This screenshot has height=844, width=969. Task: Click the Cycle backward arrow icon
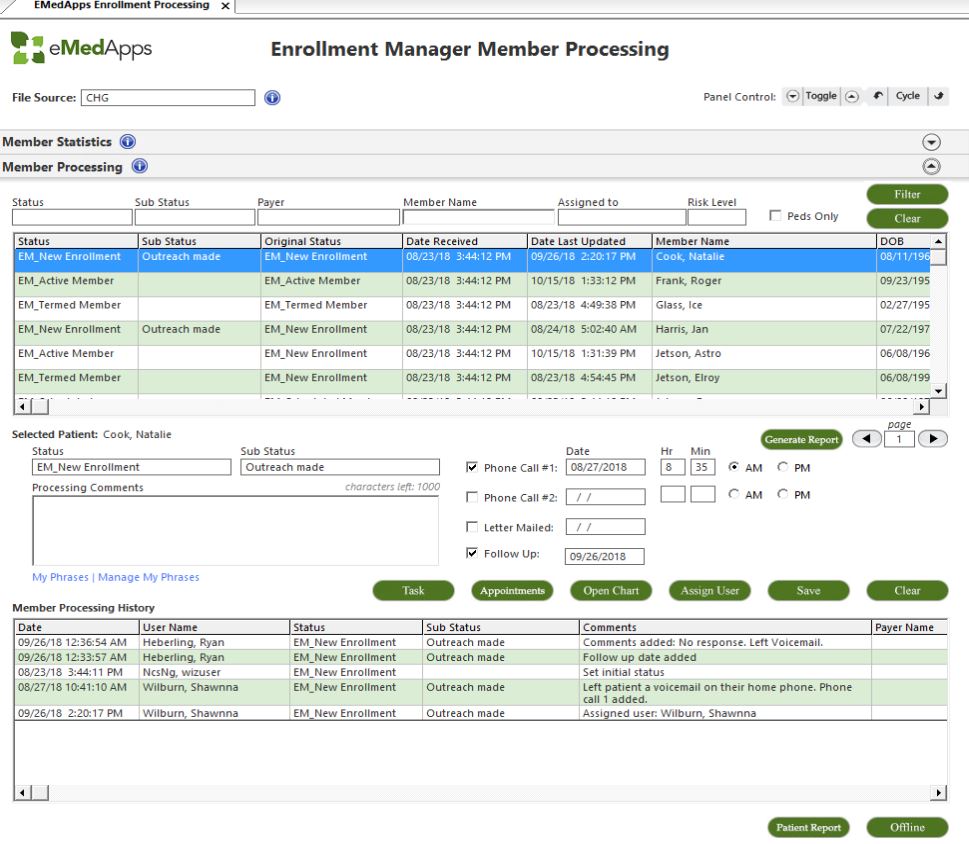coord(878,96)
